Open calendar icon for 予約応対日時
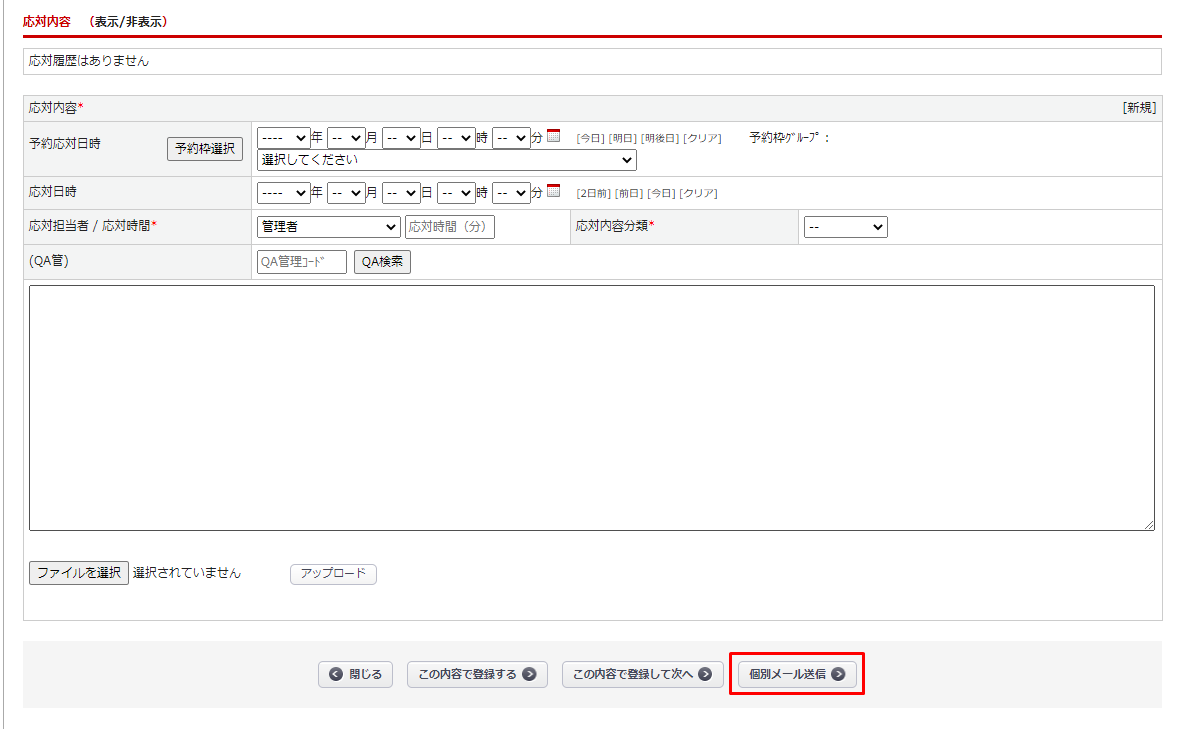1182x729 pixels. (x=554, y=137)
